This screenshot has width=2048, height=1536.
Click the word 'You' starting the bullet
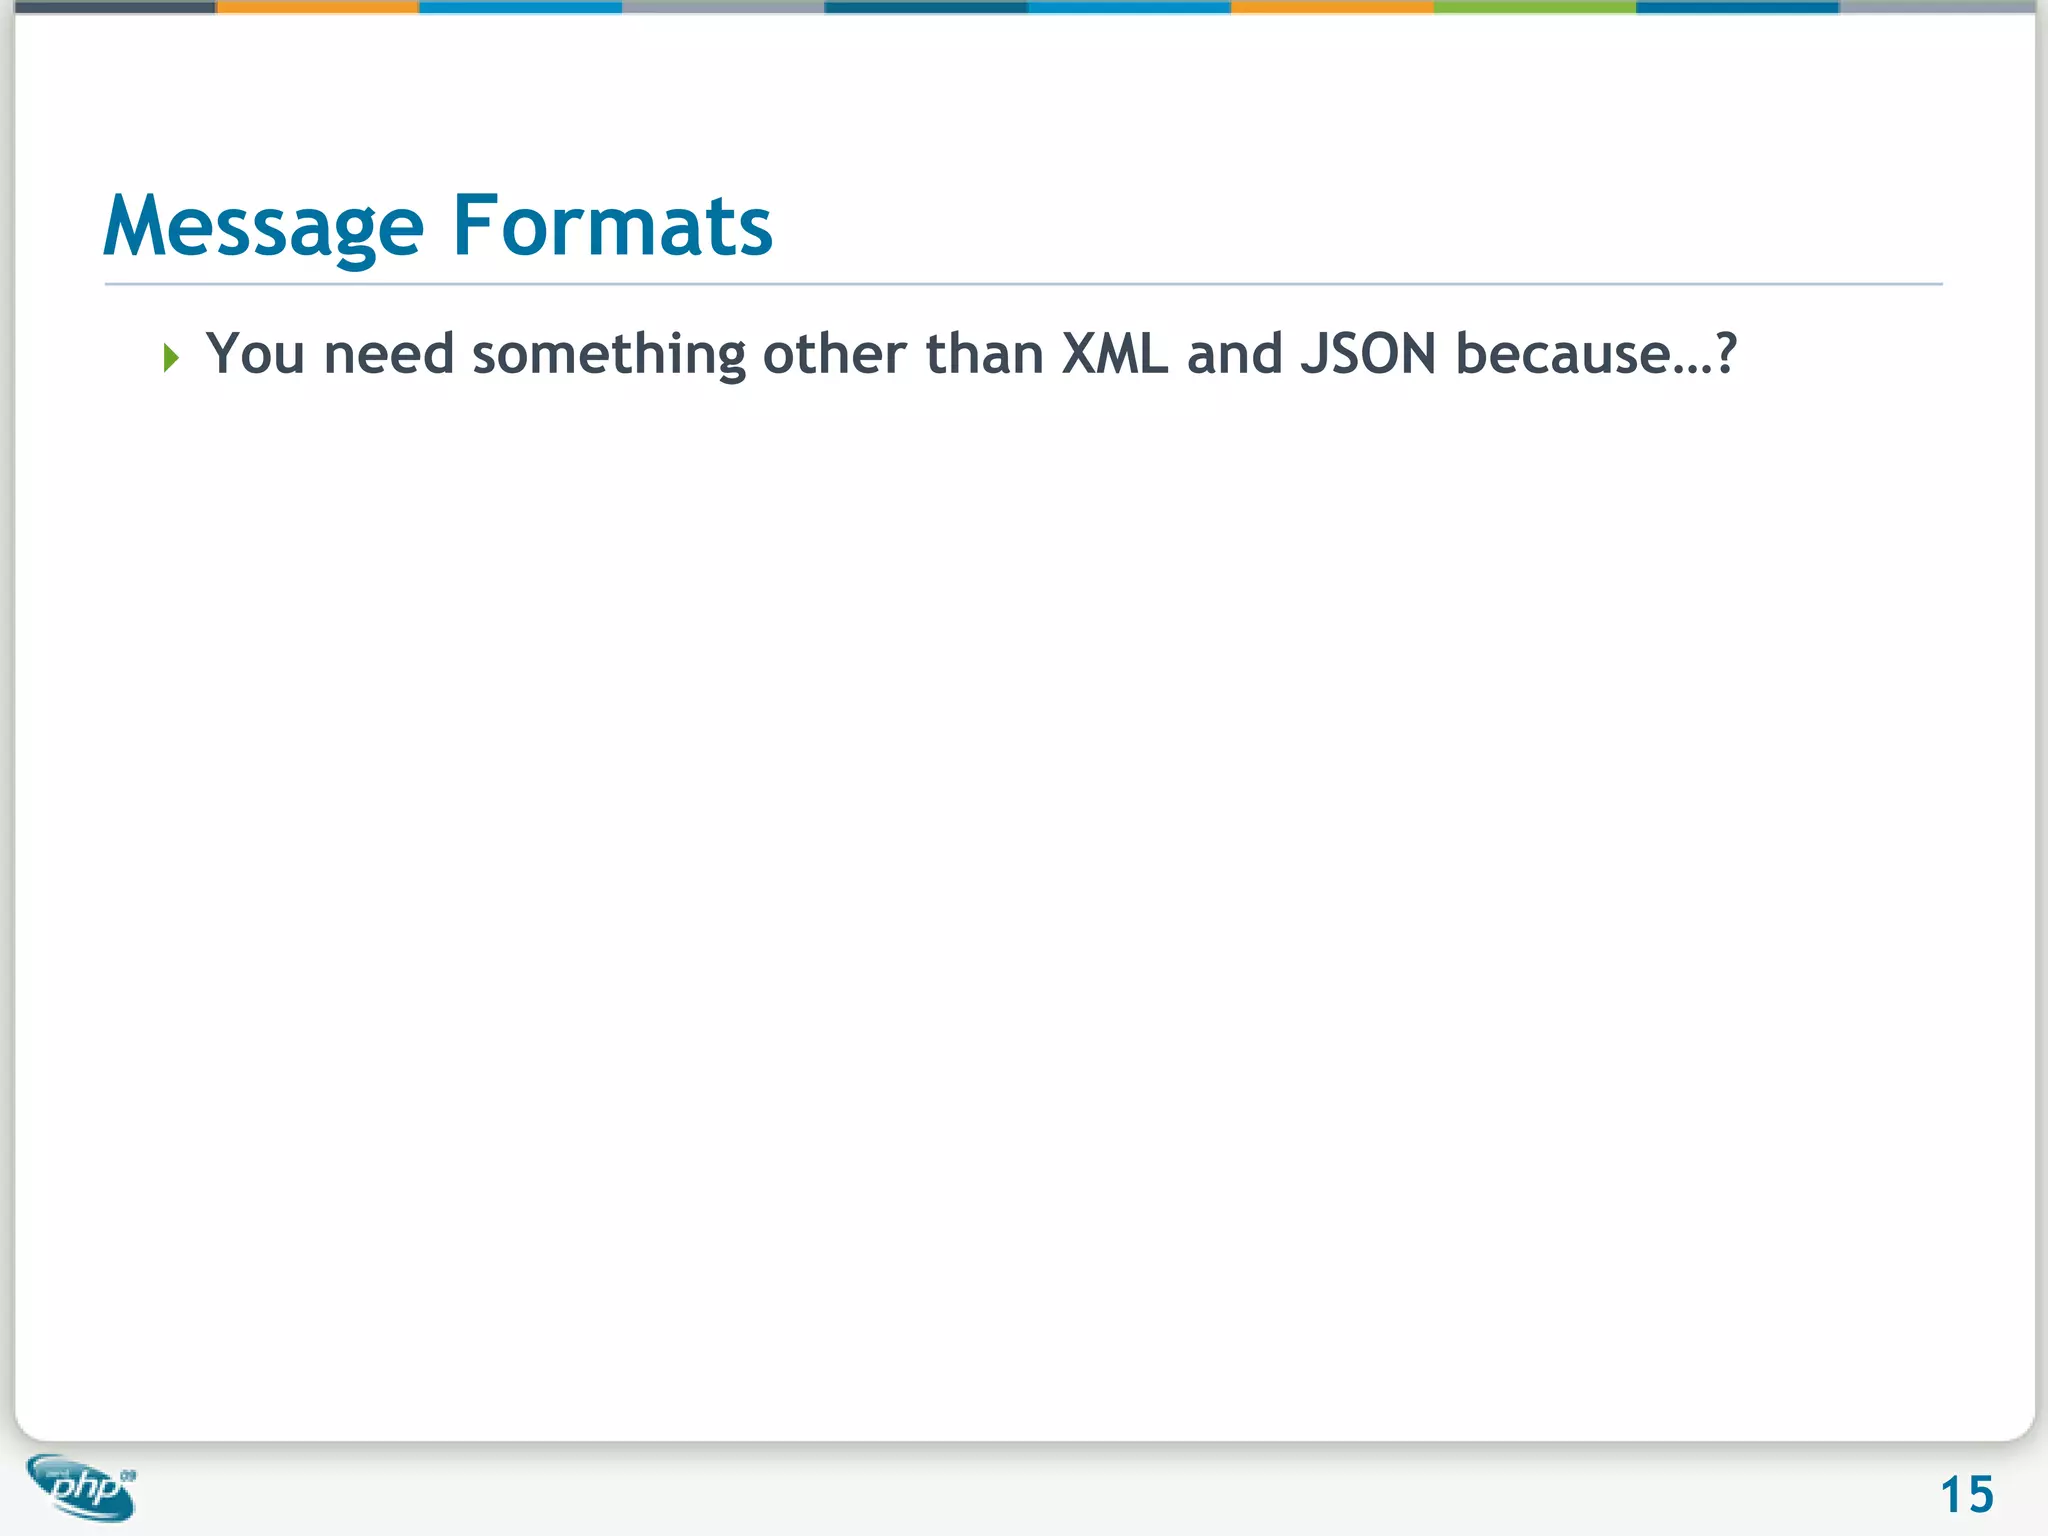(254, 354)
